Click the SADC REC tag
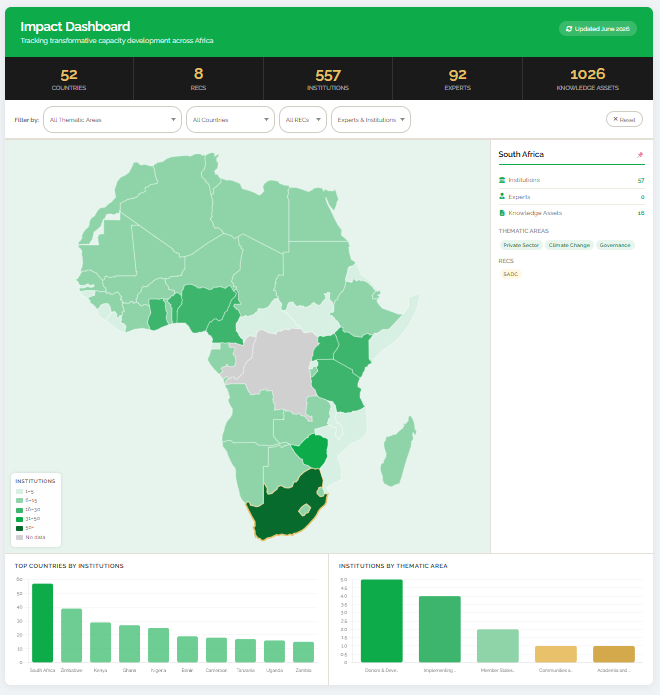The height and width of the screenshot is (695, 660). (510, 274)
